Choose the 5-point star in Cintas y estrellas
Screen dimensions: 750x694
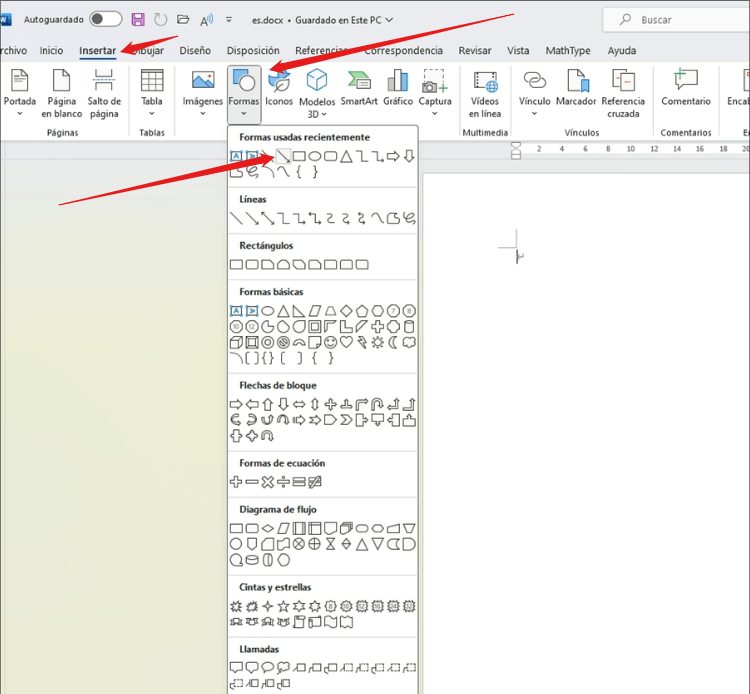(283, 607)
